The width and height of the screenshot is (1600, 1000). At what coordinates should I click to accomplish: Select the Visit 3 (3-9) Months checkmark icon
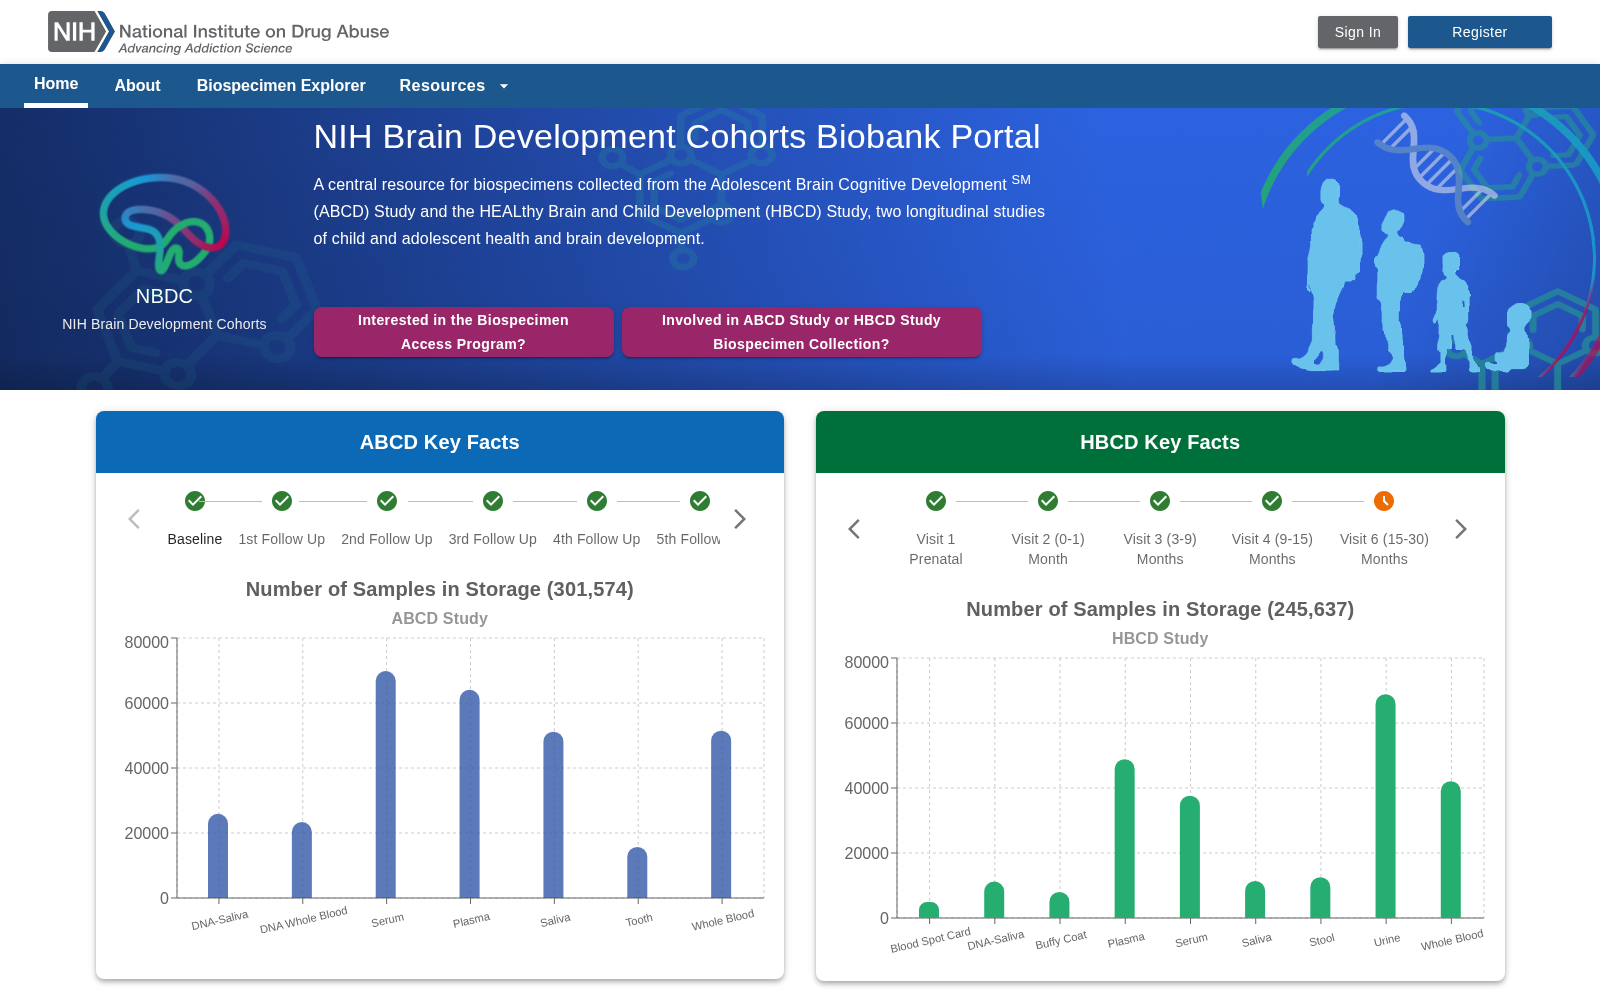(x=1160, y=501)
